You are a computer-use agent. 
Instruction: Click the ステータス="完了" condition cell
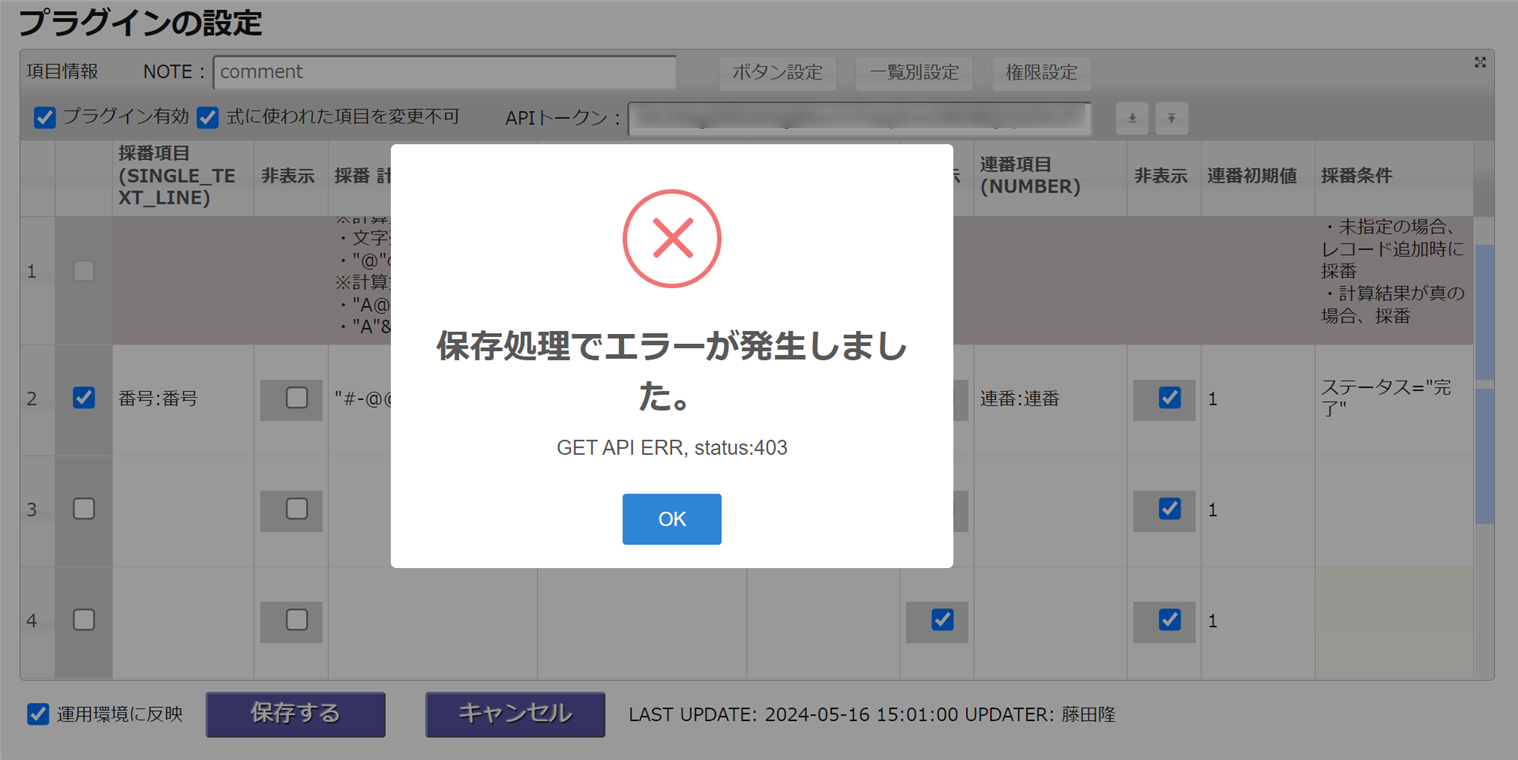(1394, 400)
